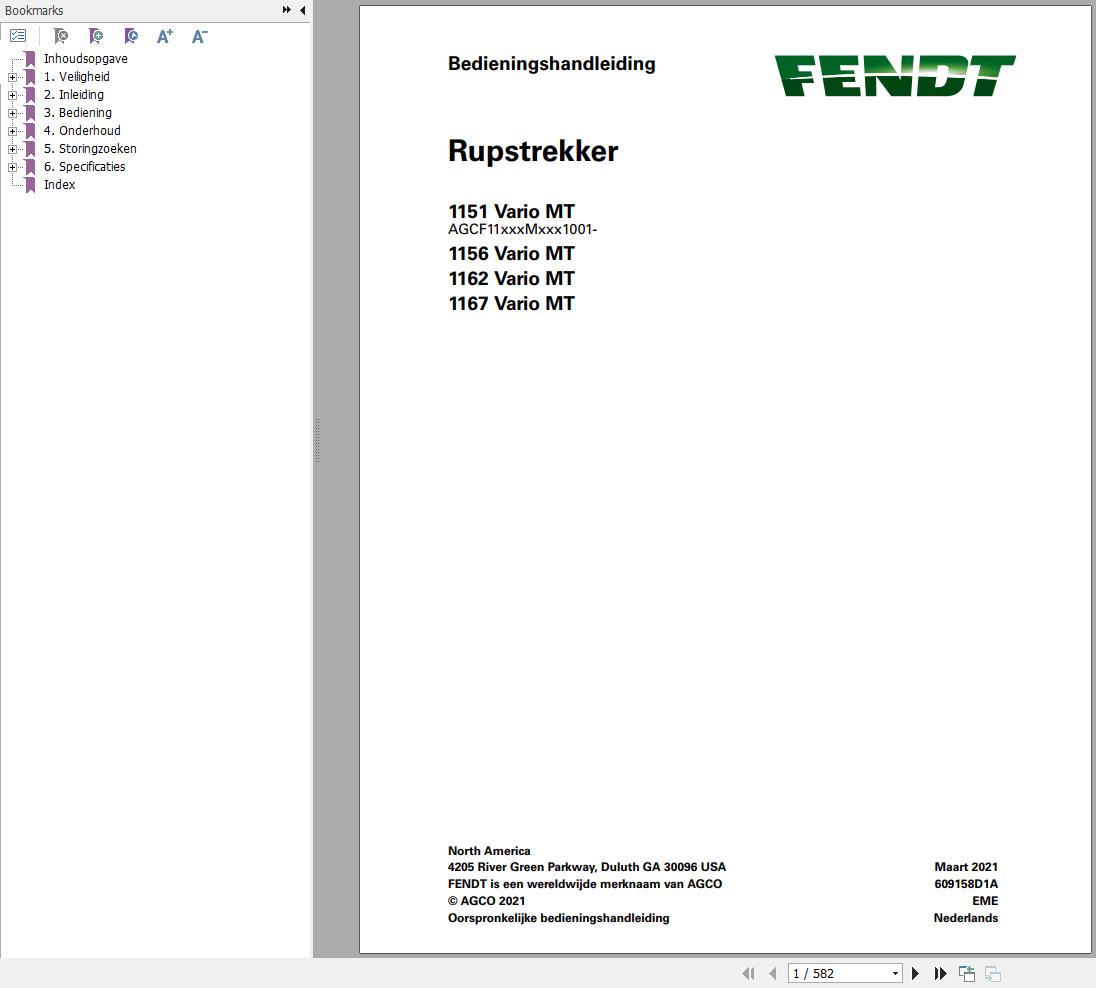
Task: Click the next view icon
Action: point(993,973)
